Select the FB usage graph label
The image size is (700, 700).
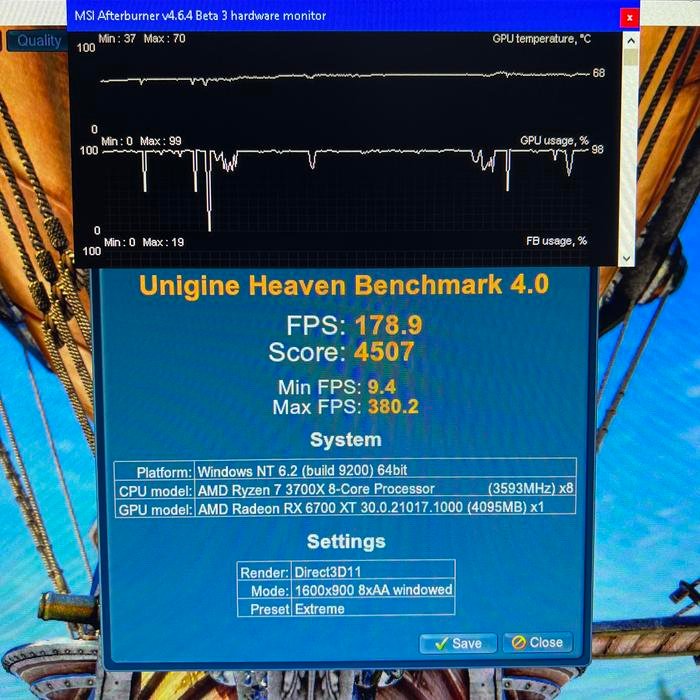[x=556, y=241]
